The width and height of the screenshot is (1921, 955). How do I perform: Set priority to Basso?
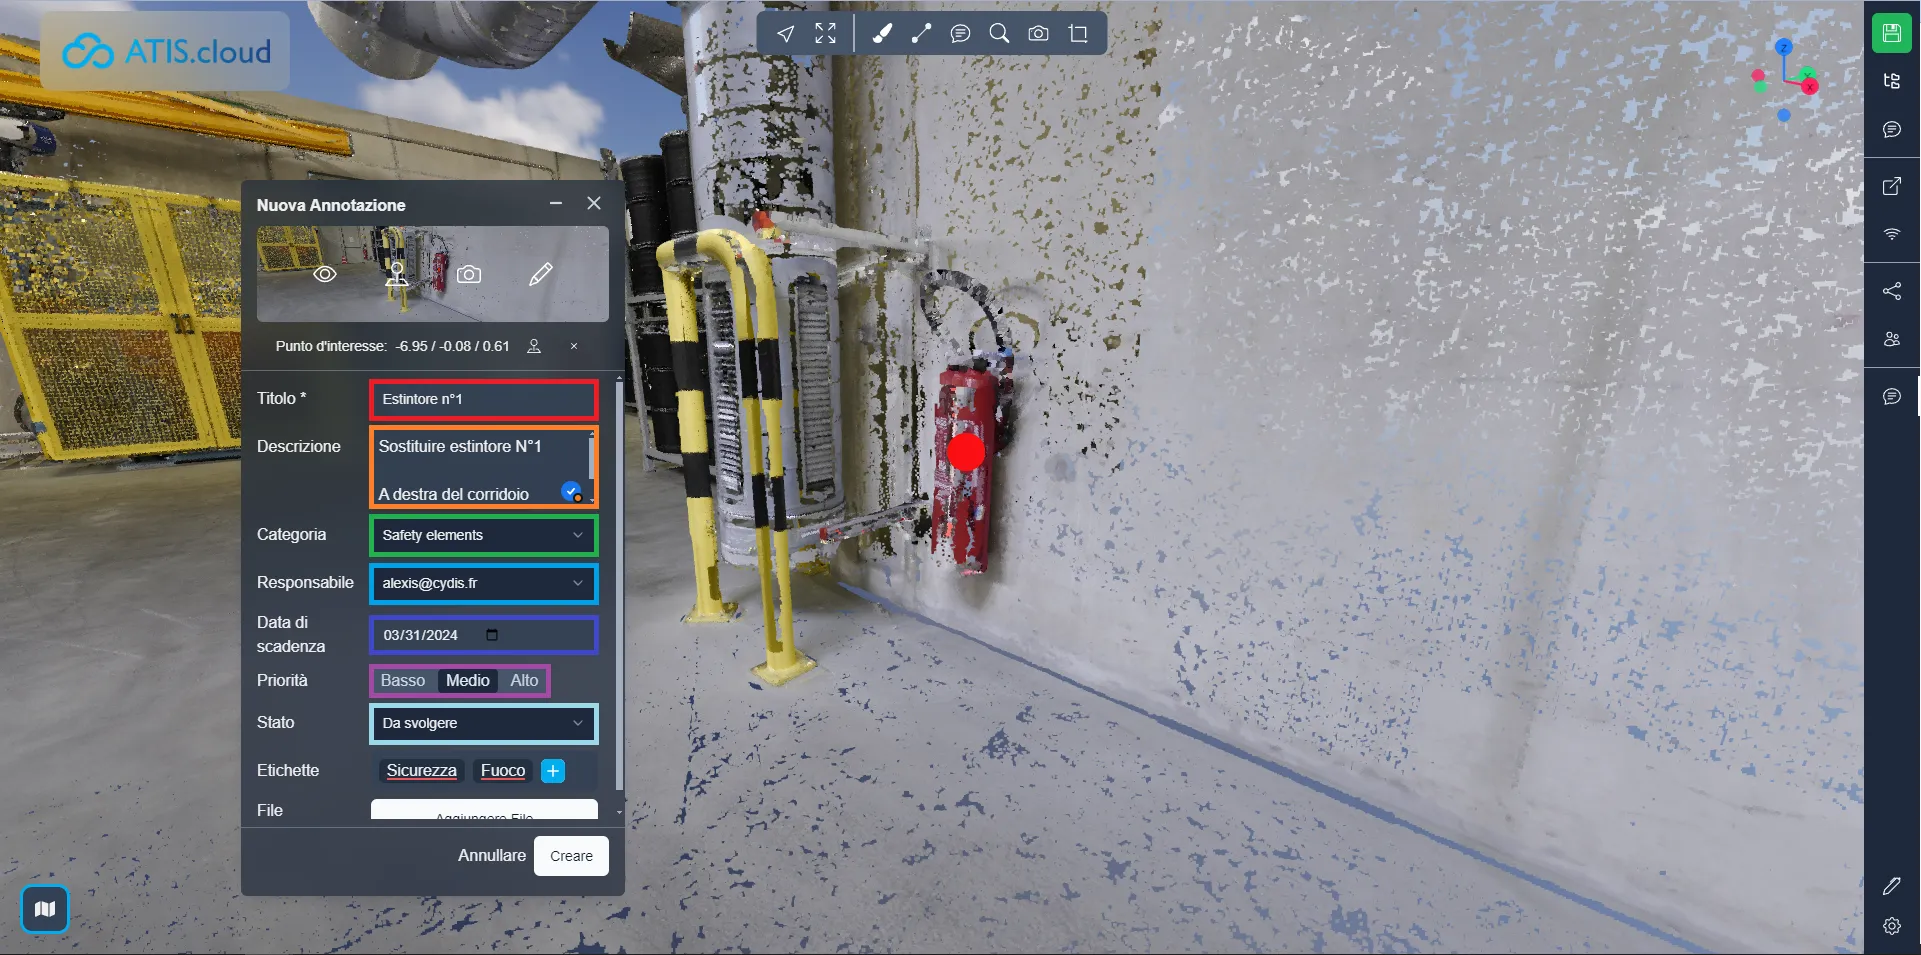pyautogui.click(x=403, y=680)
